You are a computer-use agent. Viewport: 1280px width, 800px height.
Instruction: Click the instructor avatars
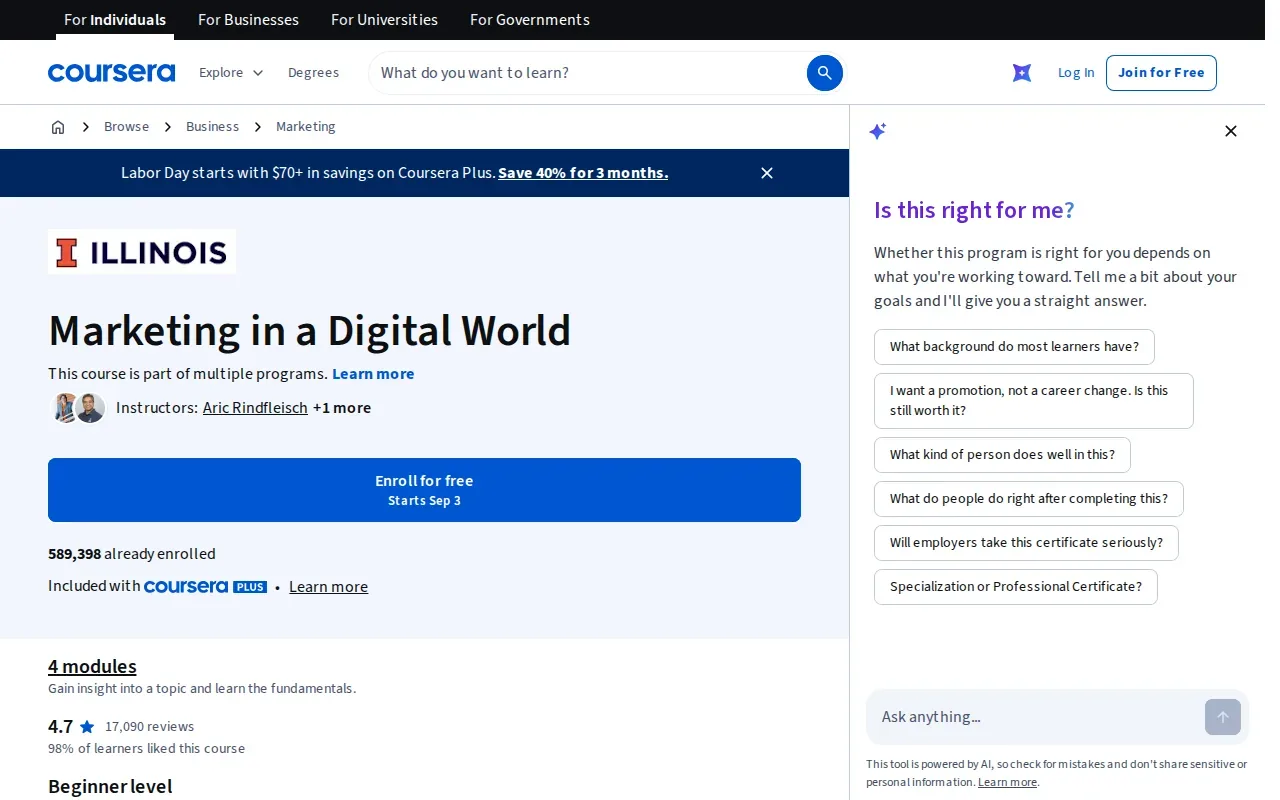pos(78,408)
